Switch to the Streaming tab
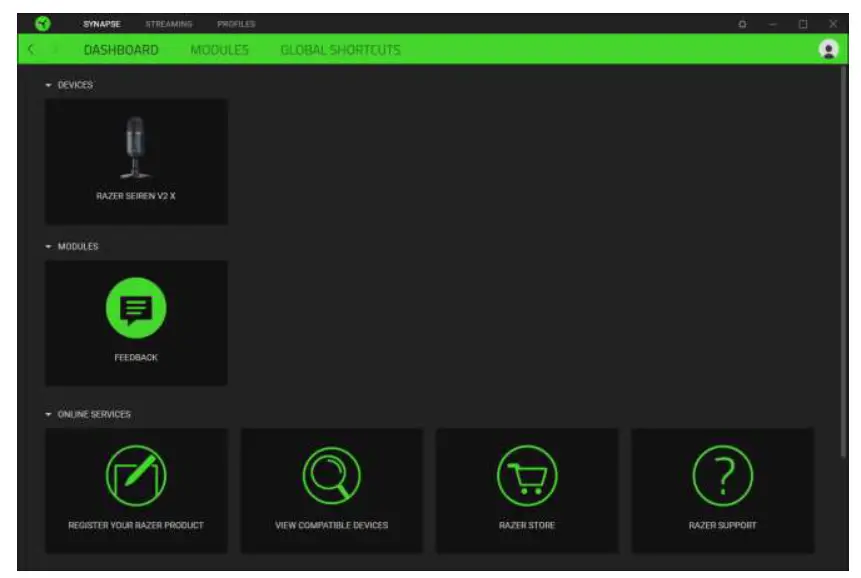This screenshot has height=578, width=861. pos(169,24)
